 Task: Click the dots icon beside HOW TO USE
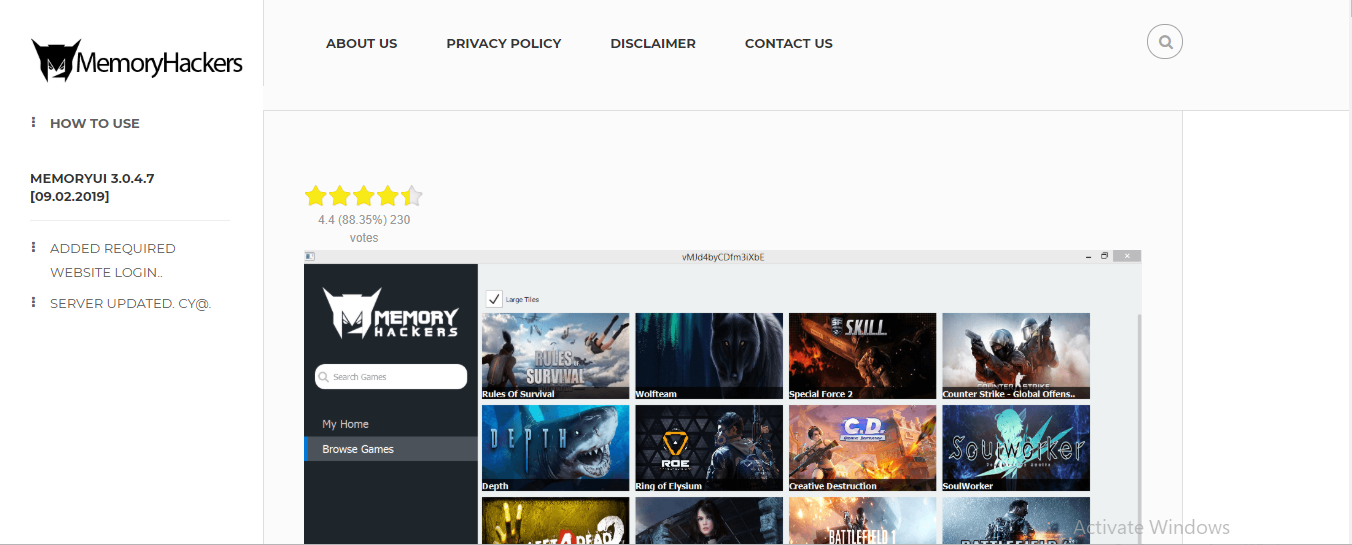[34, 123]
